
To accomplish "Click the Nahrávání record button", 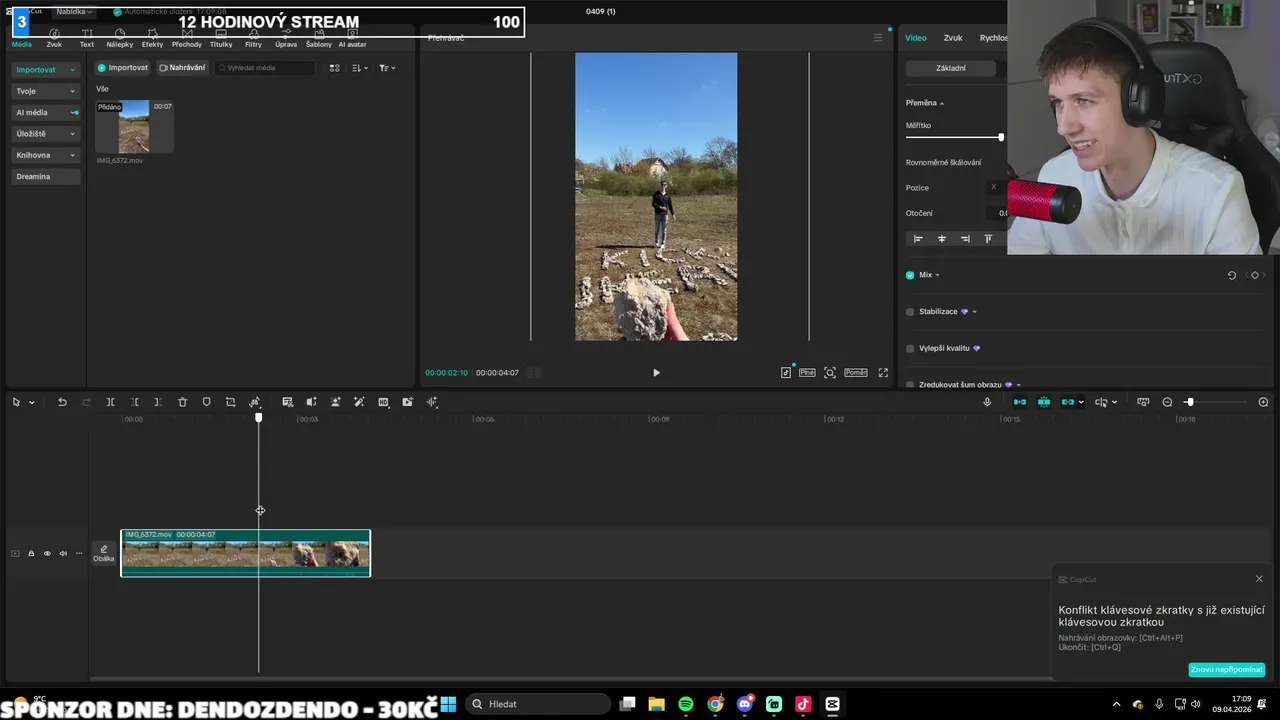I will [x=182, y=68].
